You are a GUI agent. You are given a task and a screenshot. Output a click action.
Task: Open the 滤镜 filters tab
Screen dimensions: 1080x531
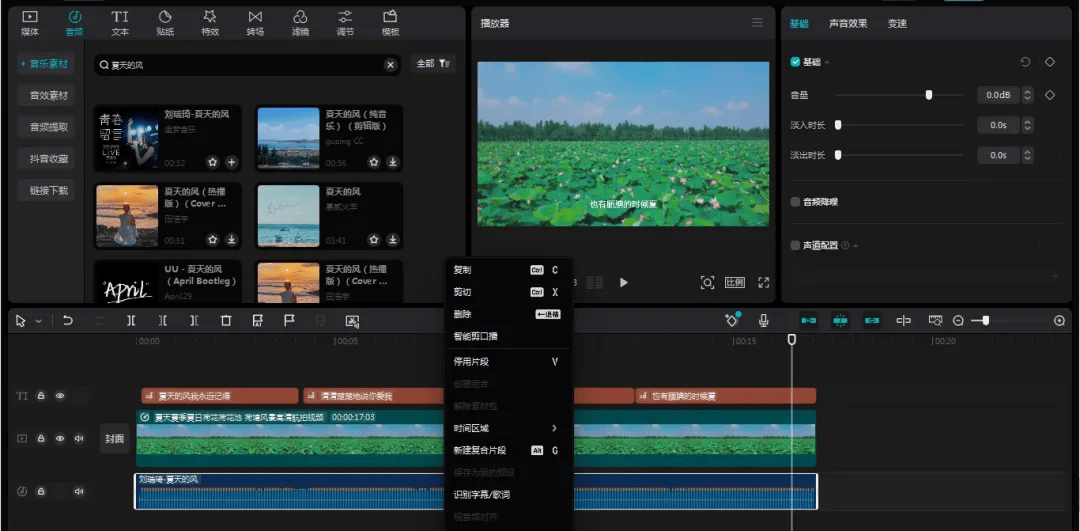point(300,23)
